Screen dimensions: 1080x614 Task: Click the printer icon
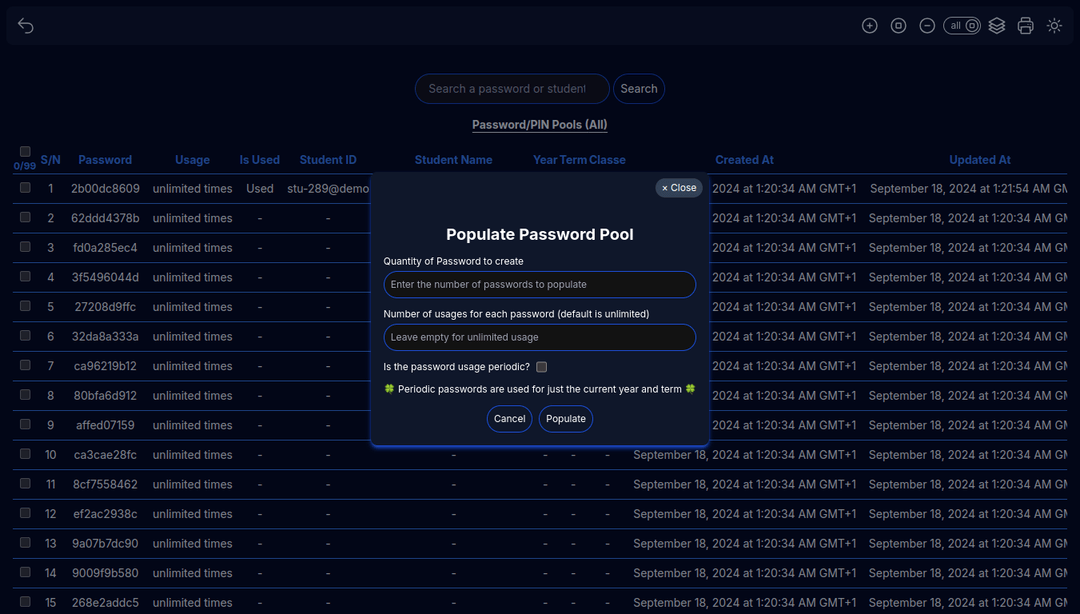(1025, 26)
